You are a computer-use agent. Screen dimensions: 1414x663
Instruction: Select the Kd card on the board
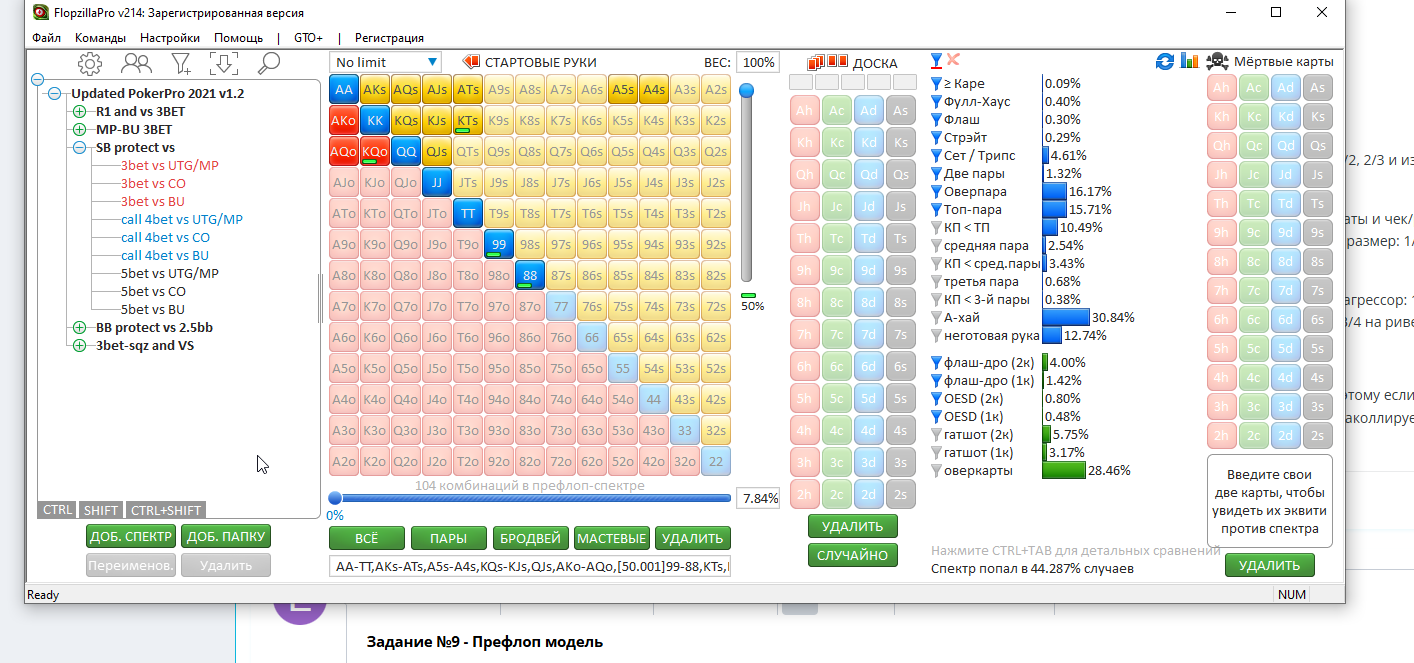pyautogui.click(x=869, y=142)
